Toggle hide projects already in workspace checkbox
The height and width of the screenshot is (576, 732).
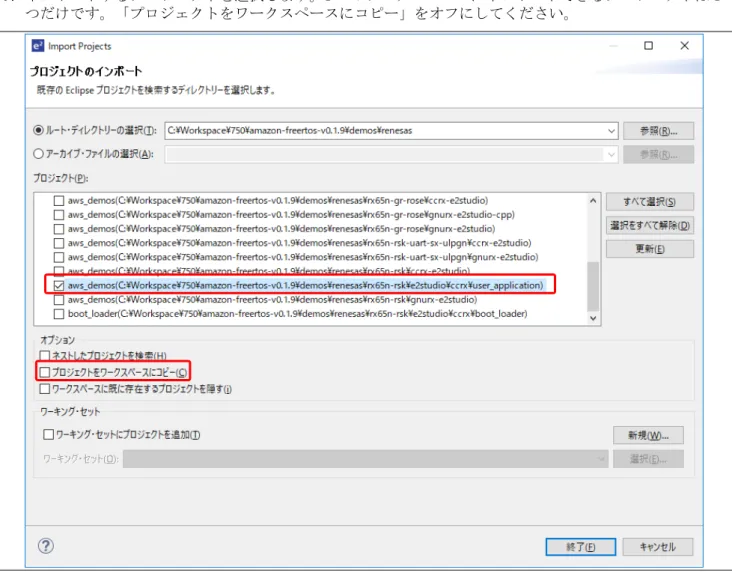(45, 389)
